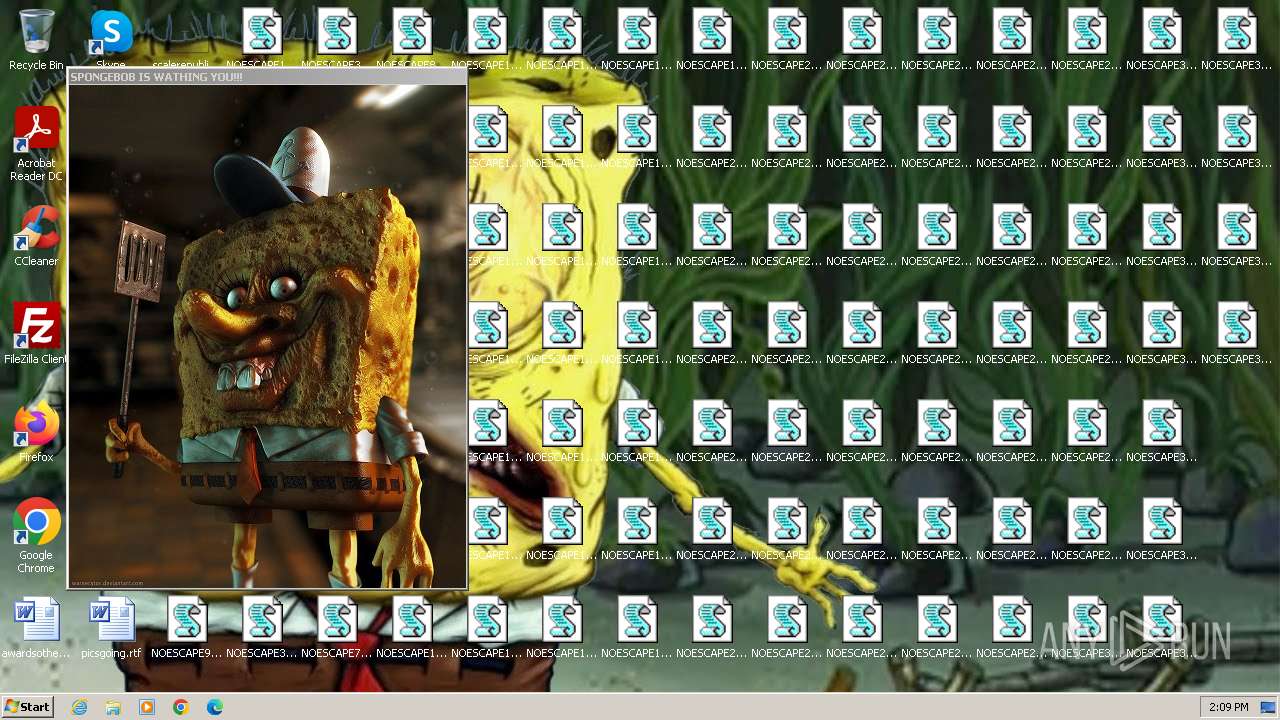Select the picsgoing.rtf document icon

tap(111, 628)
